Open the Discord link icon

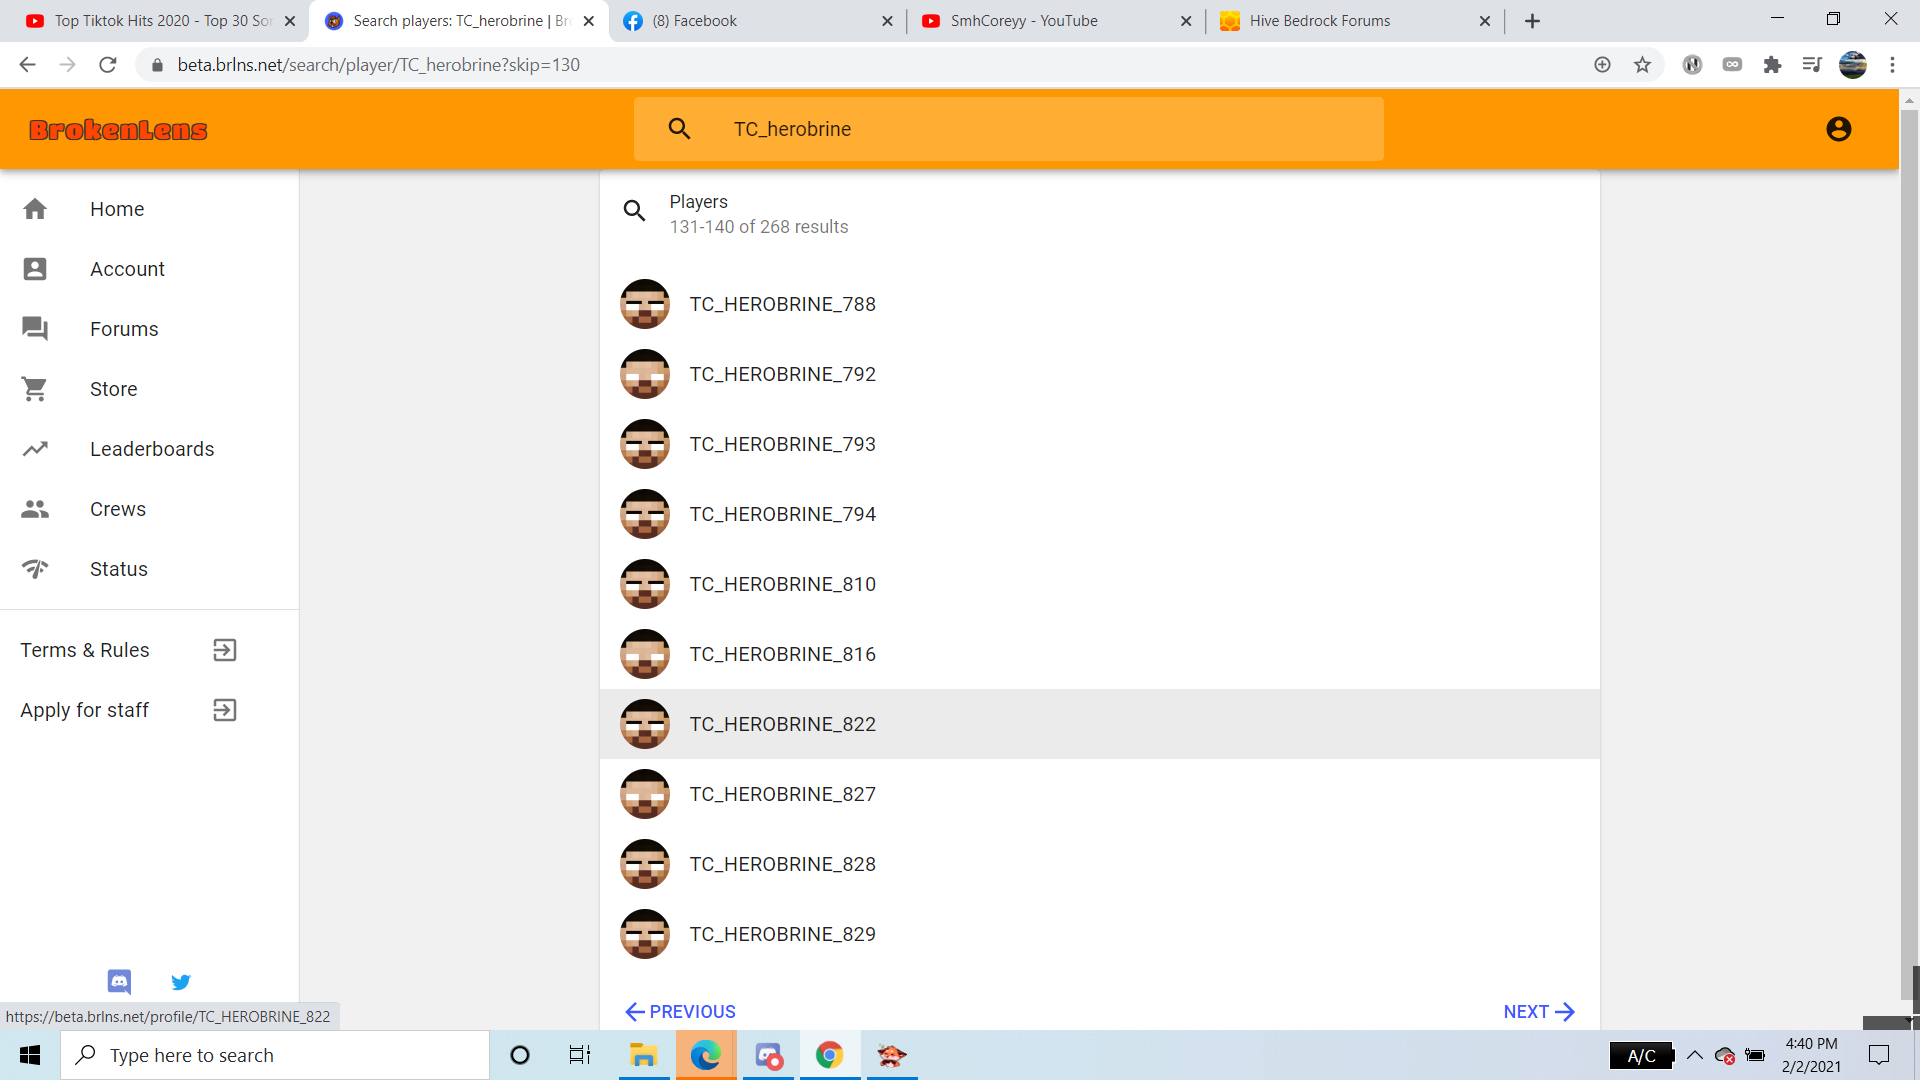[119, 982]
